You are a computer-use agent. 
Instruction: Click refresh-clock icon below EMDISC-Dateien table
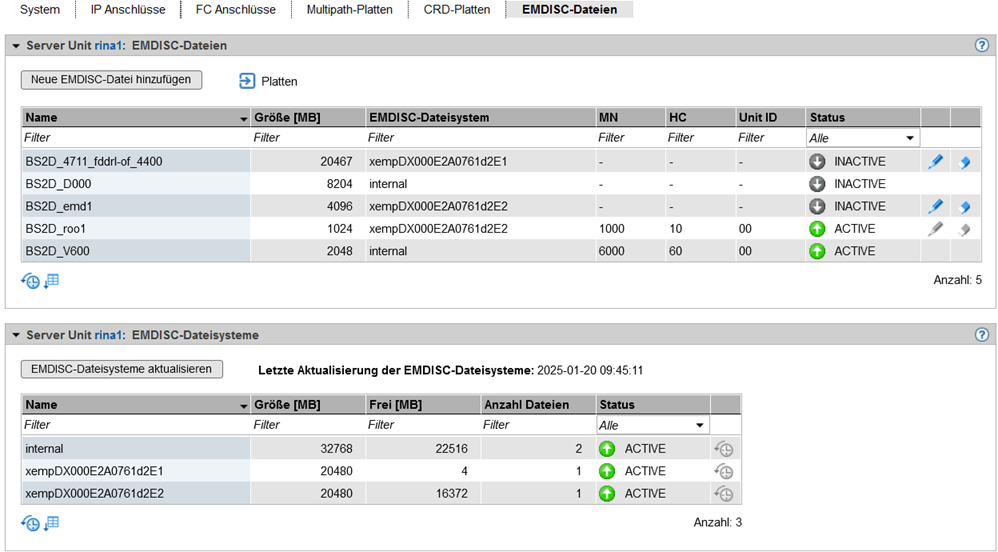tap(30, 281)
